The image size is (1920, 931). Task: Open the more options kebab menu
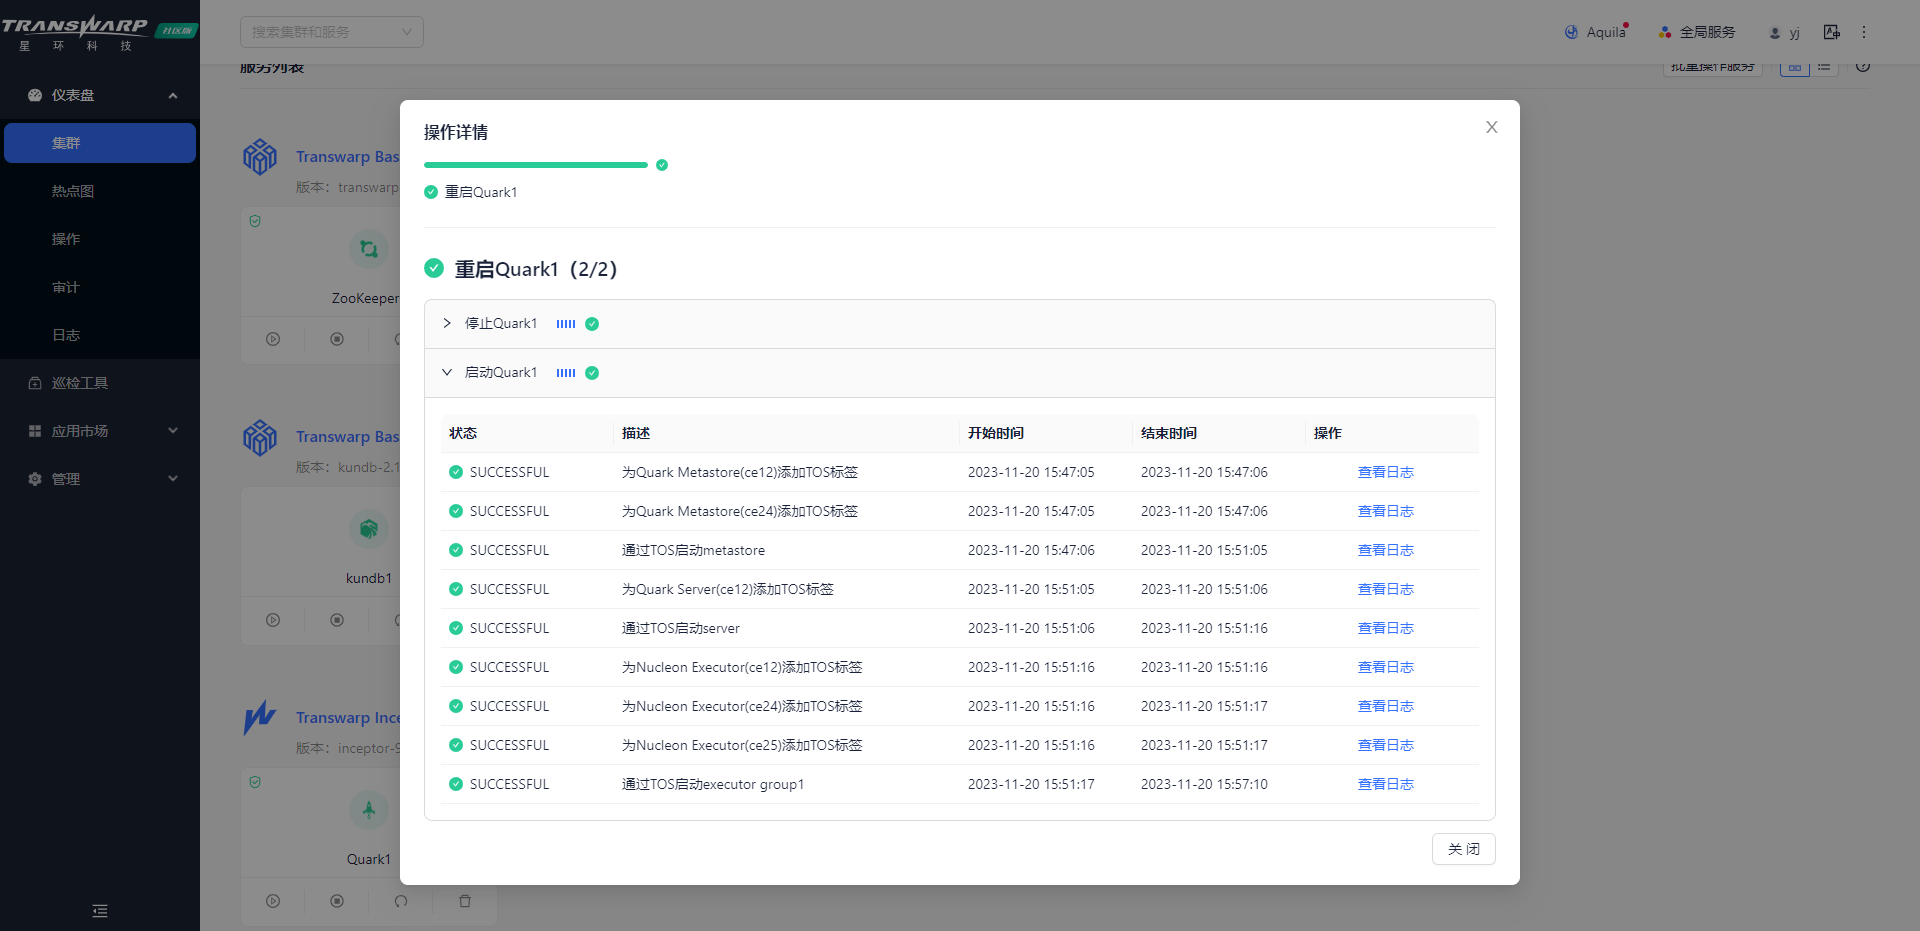pyautogui.click(x=1864, y=32)
